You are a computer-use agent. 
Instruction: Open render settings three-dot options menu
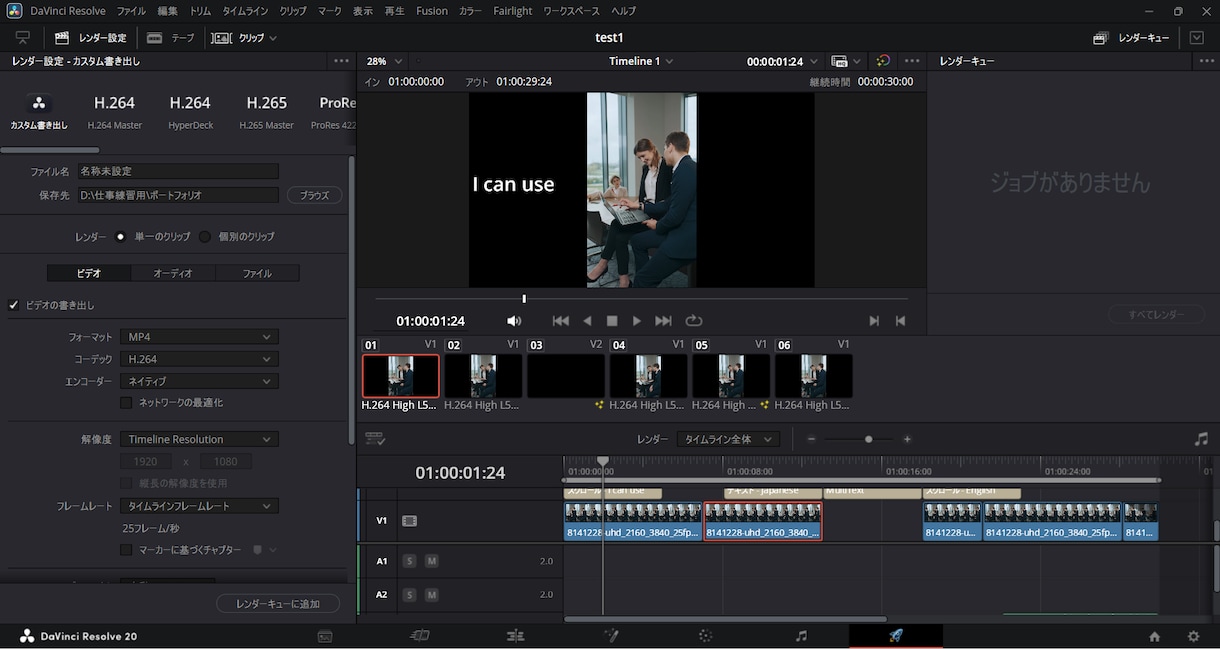point(342,61)
